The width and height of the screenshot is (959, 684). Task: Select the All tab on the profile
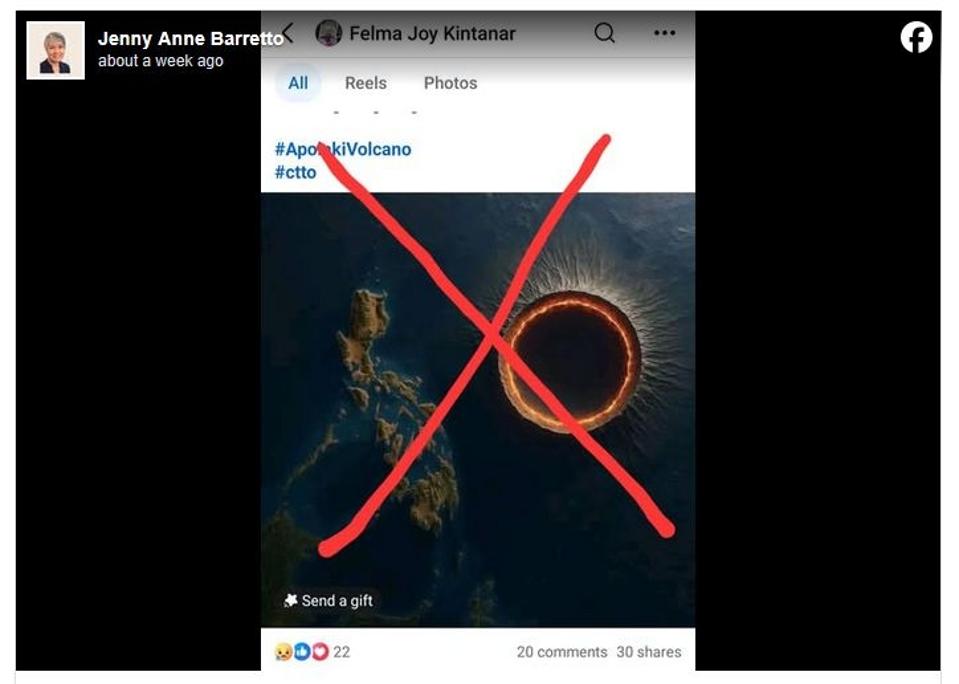[297, 84]
